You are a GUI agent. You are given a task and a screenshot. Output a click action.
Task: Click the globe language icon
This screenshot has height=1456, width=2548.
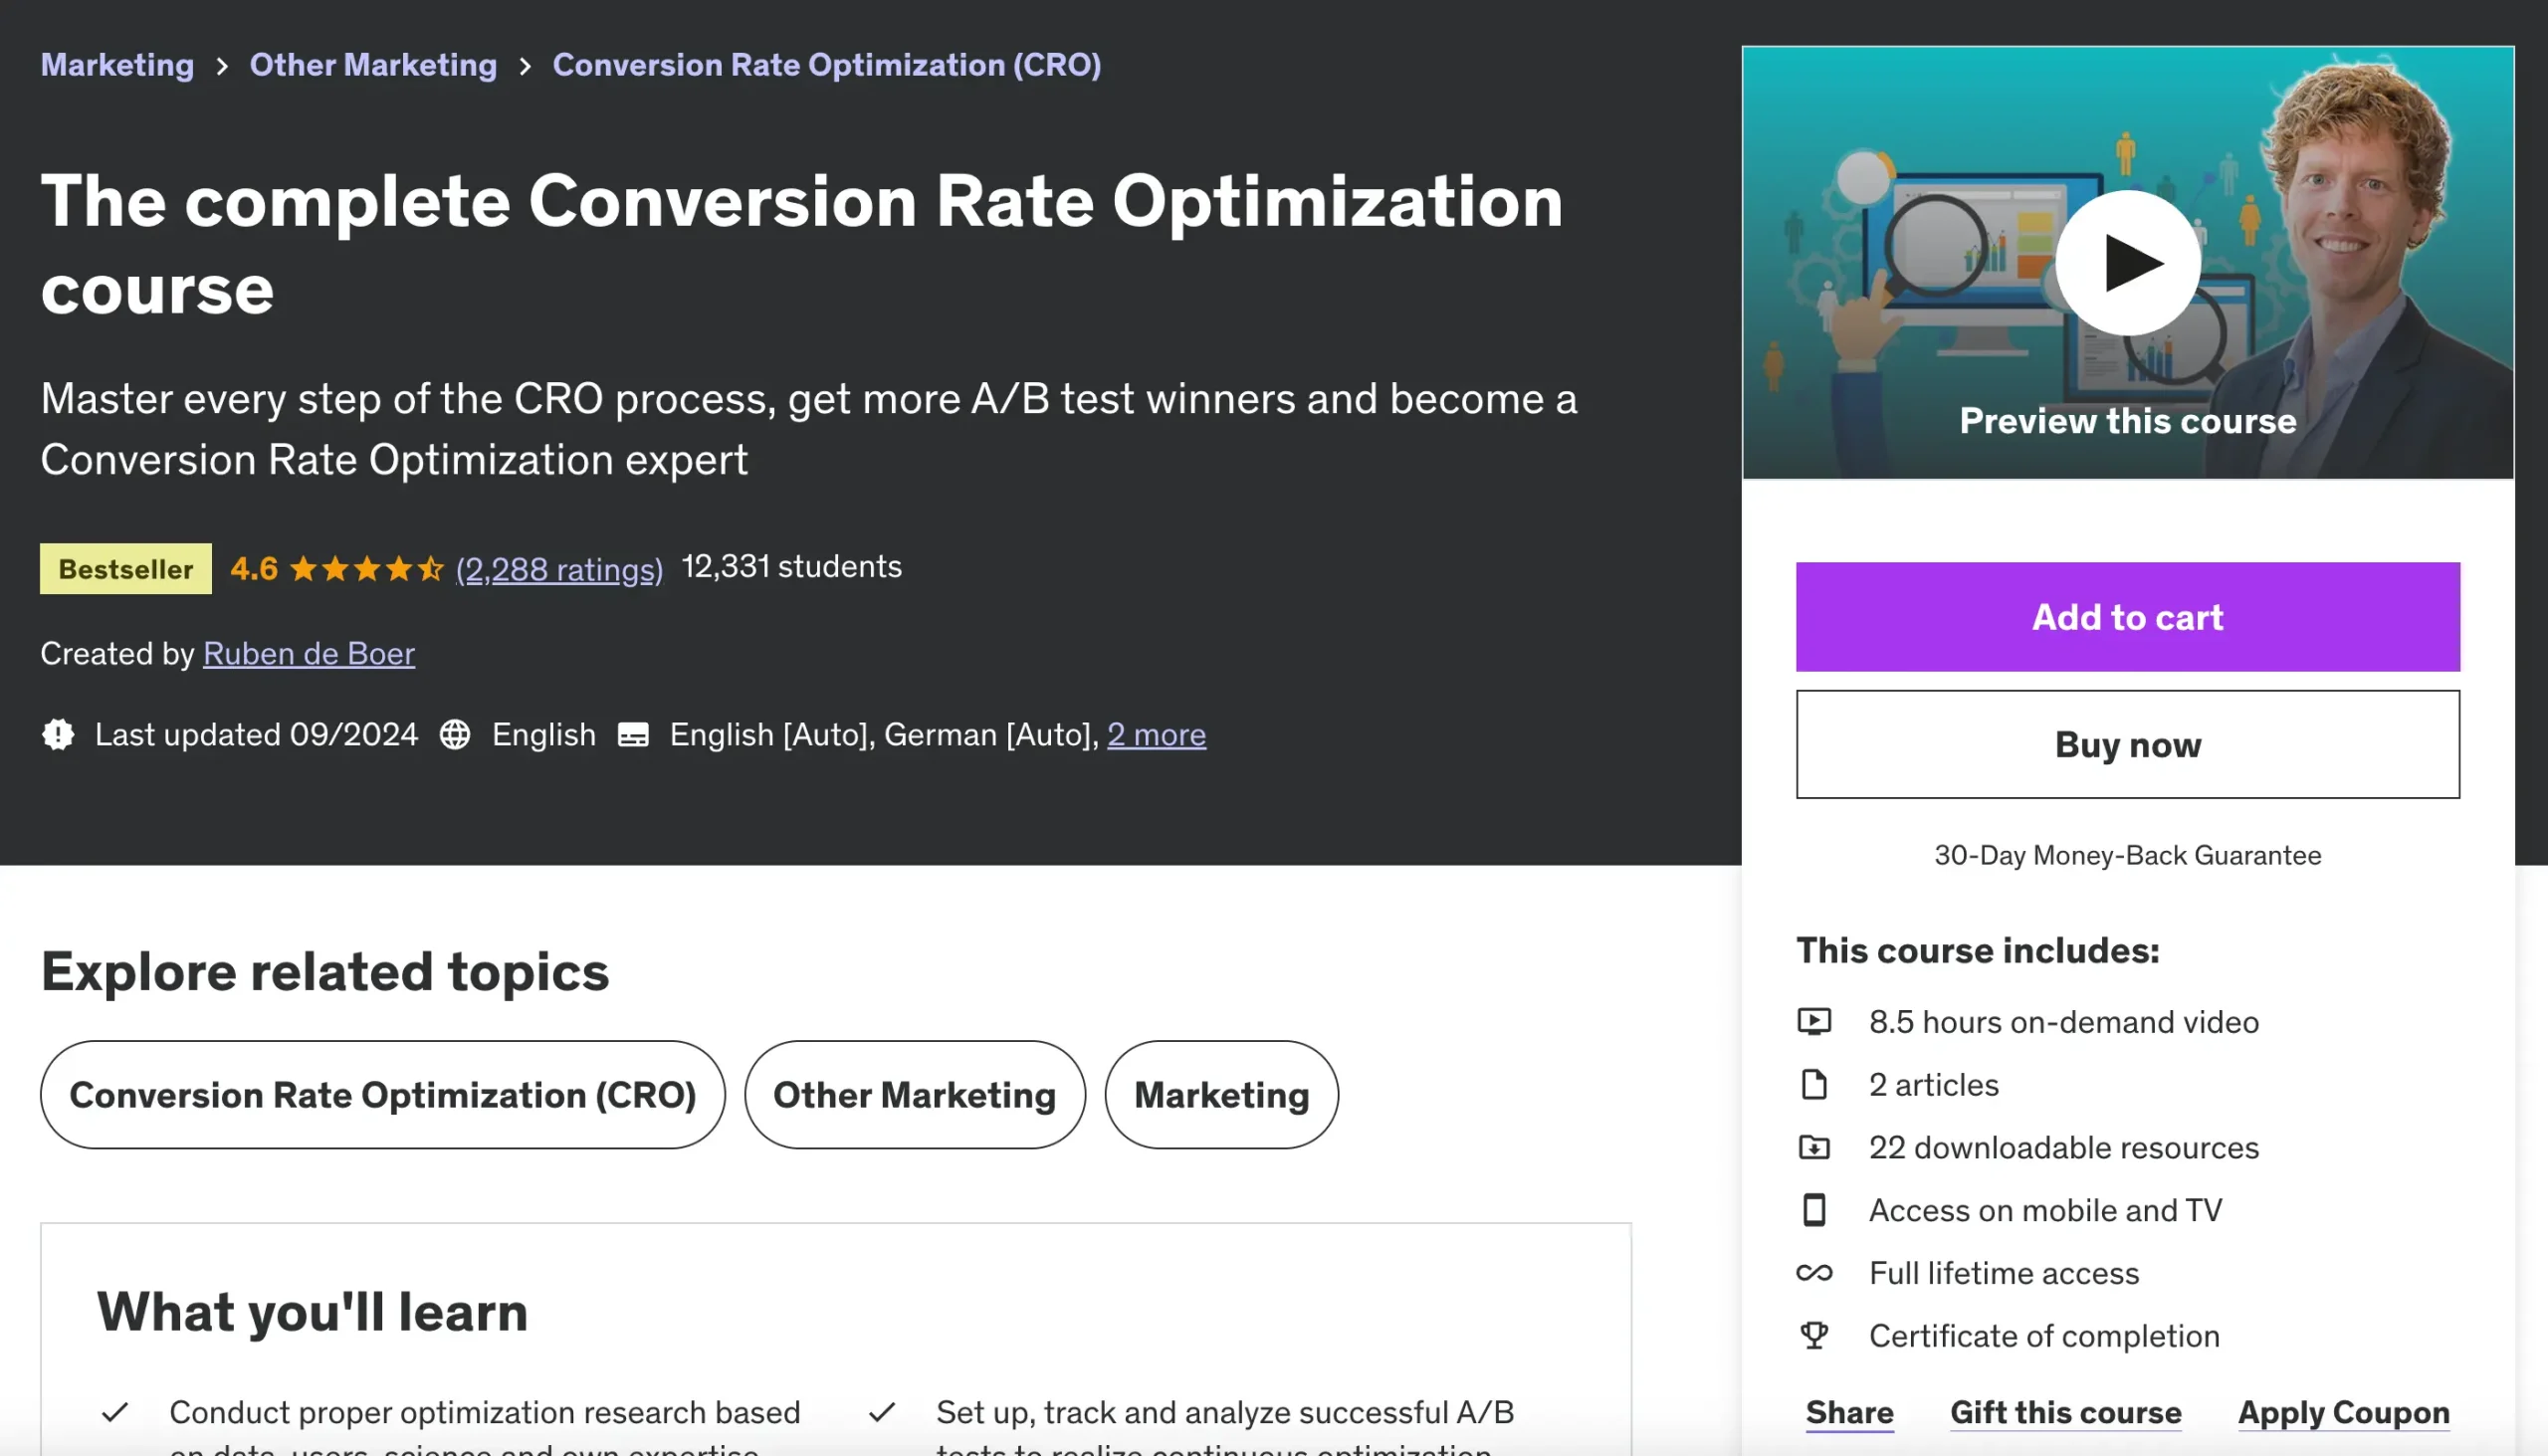coord(455,734)
